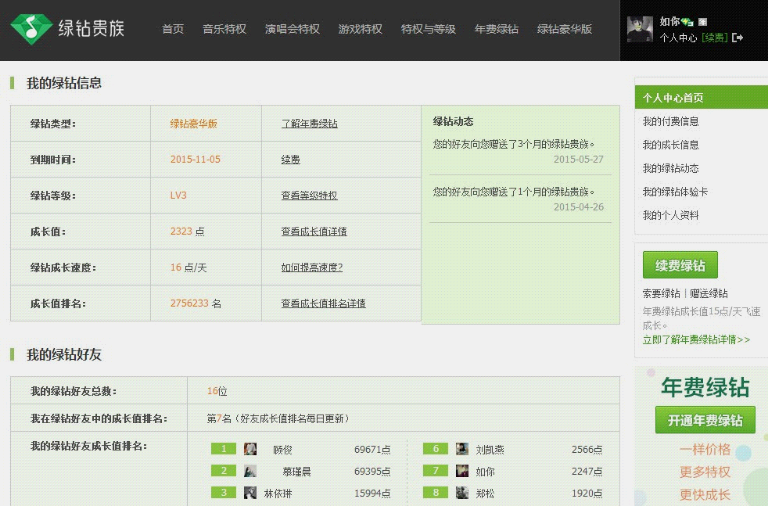The image size is (768, 506).
Task: Open the 音乐特权 navigation item
Action: coord(224,29)
